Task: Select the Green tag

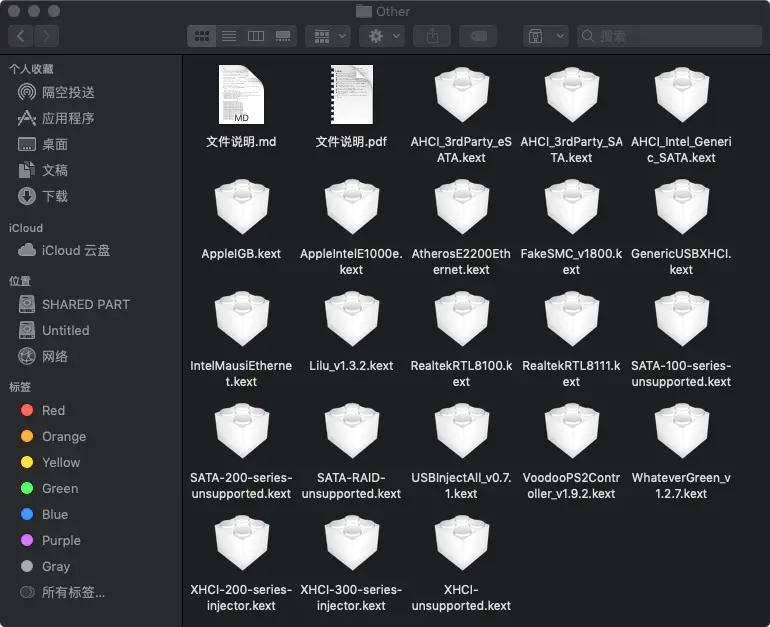Action: [x=50, y=489]
